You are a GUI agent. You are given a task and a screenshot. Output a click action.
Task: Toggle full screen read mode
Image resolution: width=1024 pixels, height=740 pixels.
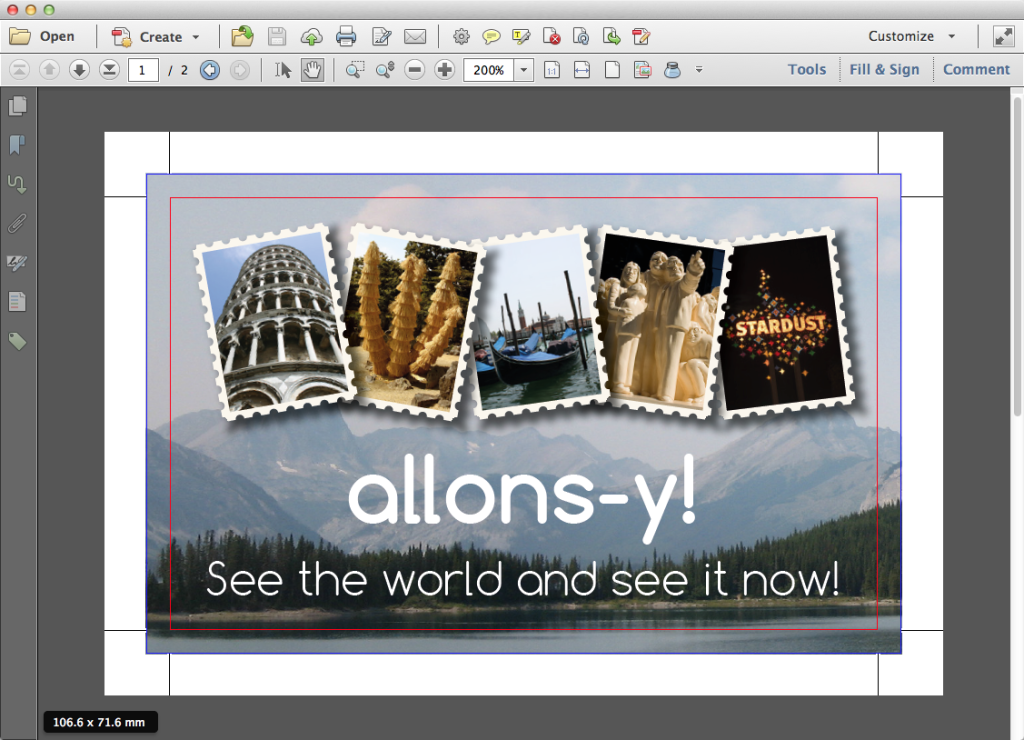[x=1003, y=37]
